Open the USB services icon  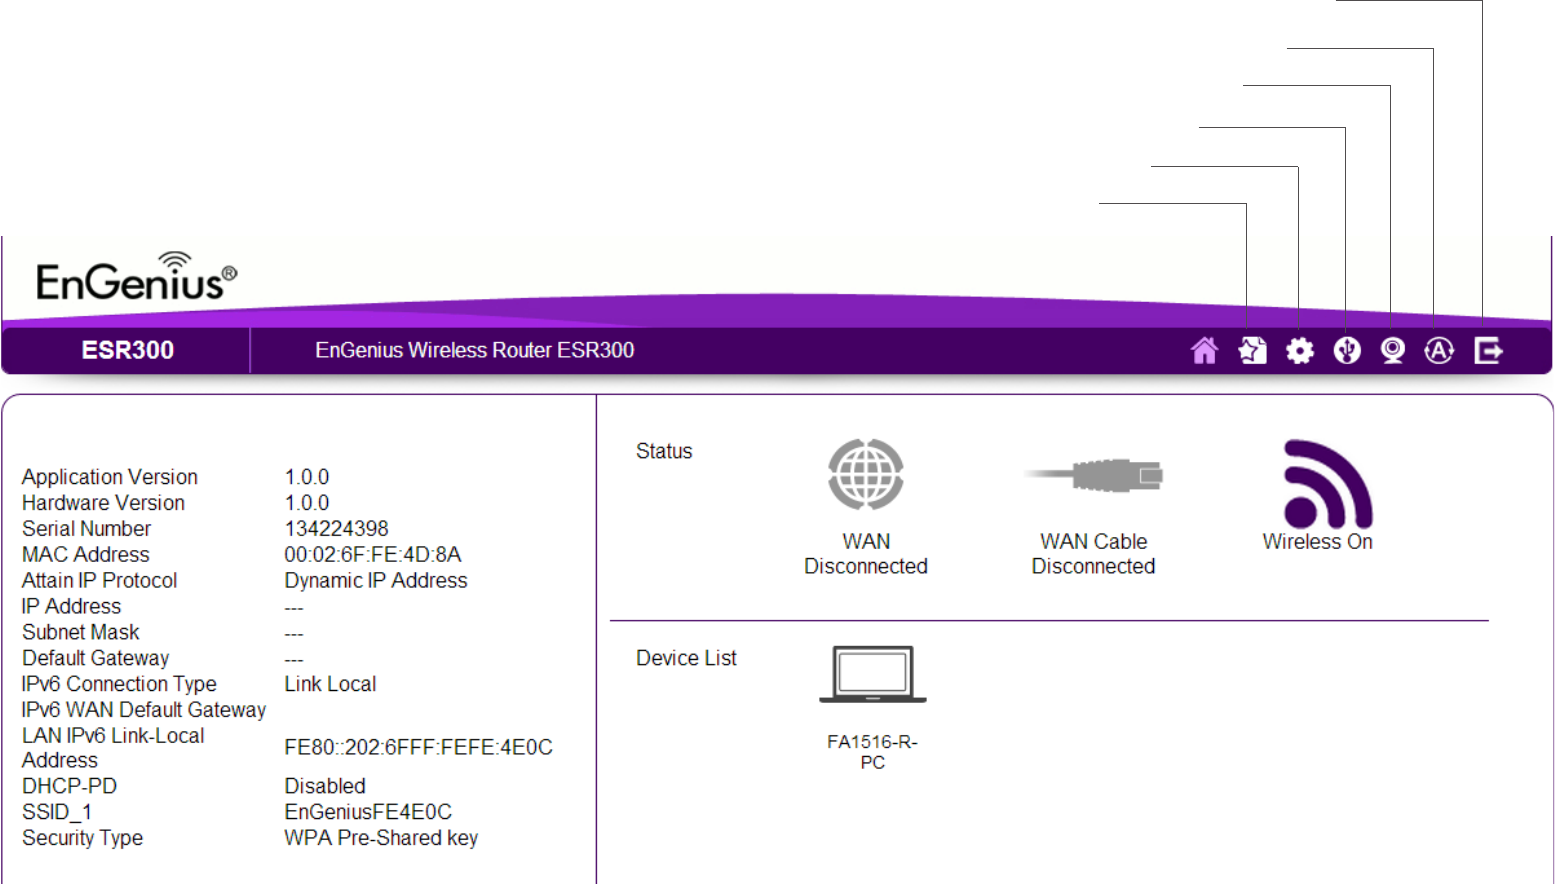point(1347,351)
